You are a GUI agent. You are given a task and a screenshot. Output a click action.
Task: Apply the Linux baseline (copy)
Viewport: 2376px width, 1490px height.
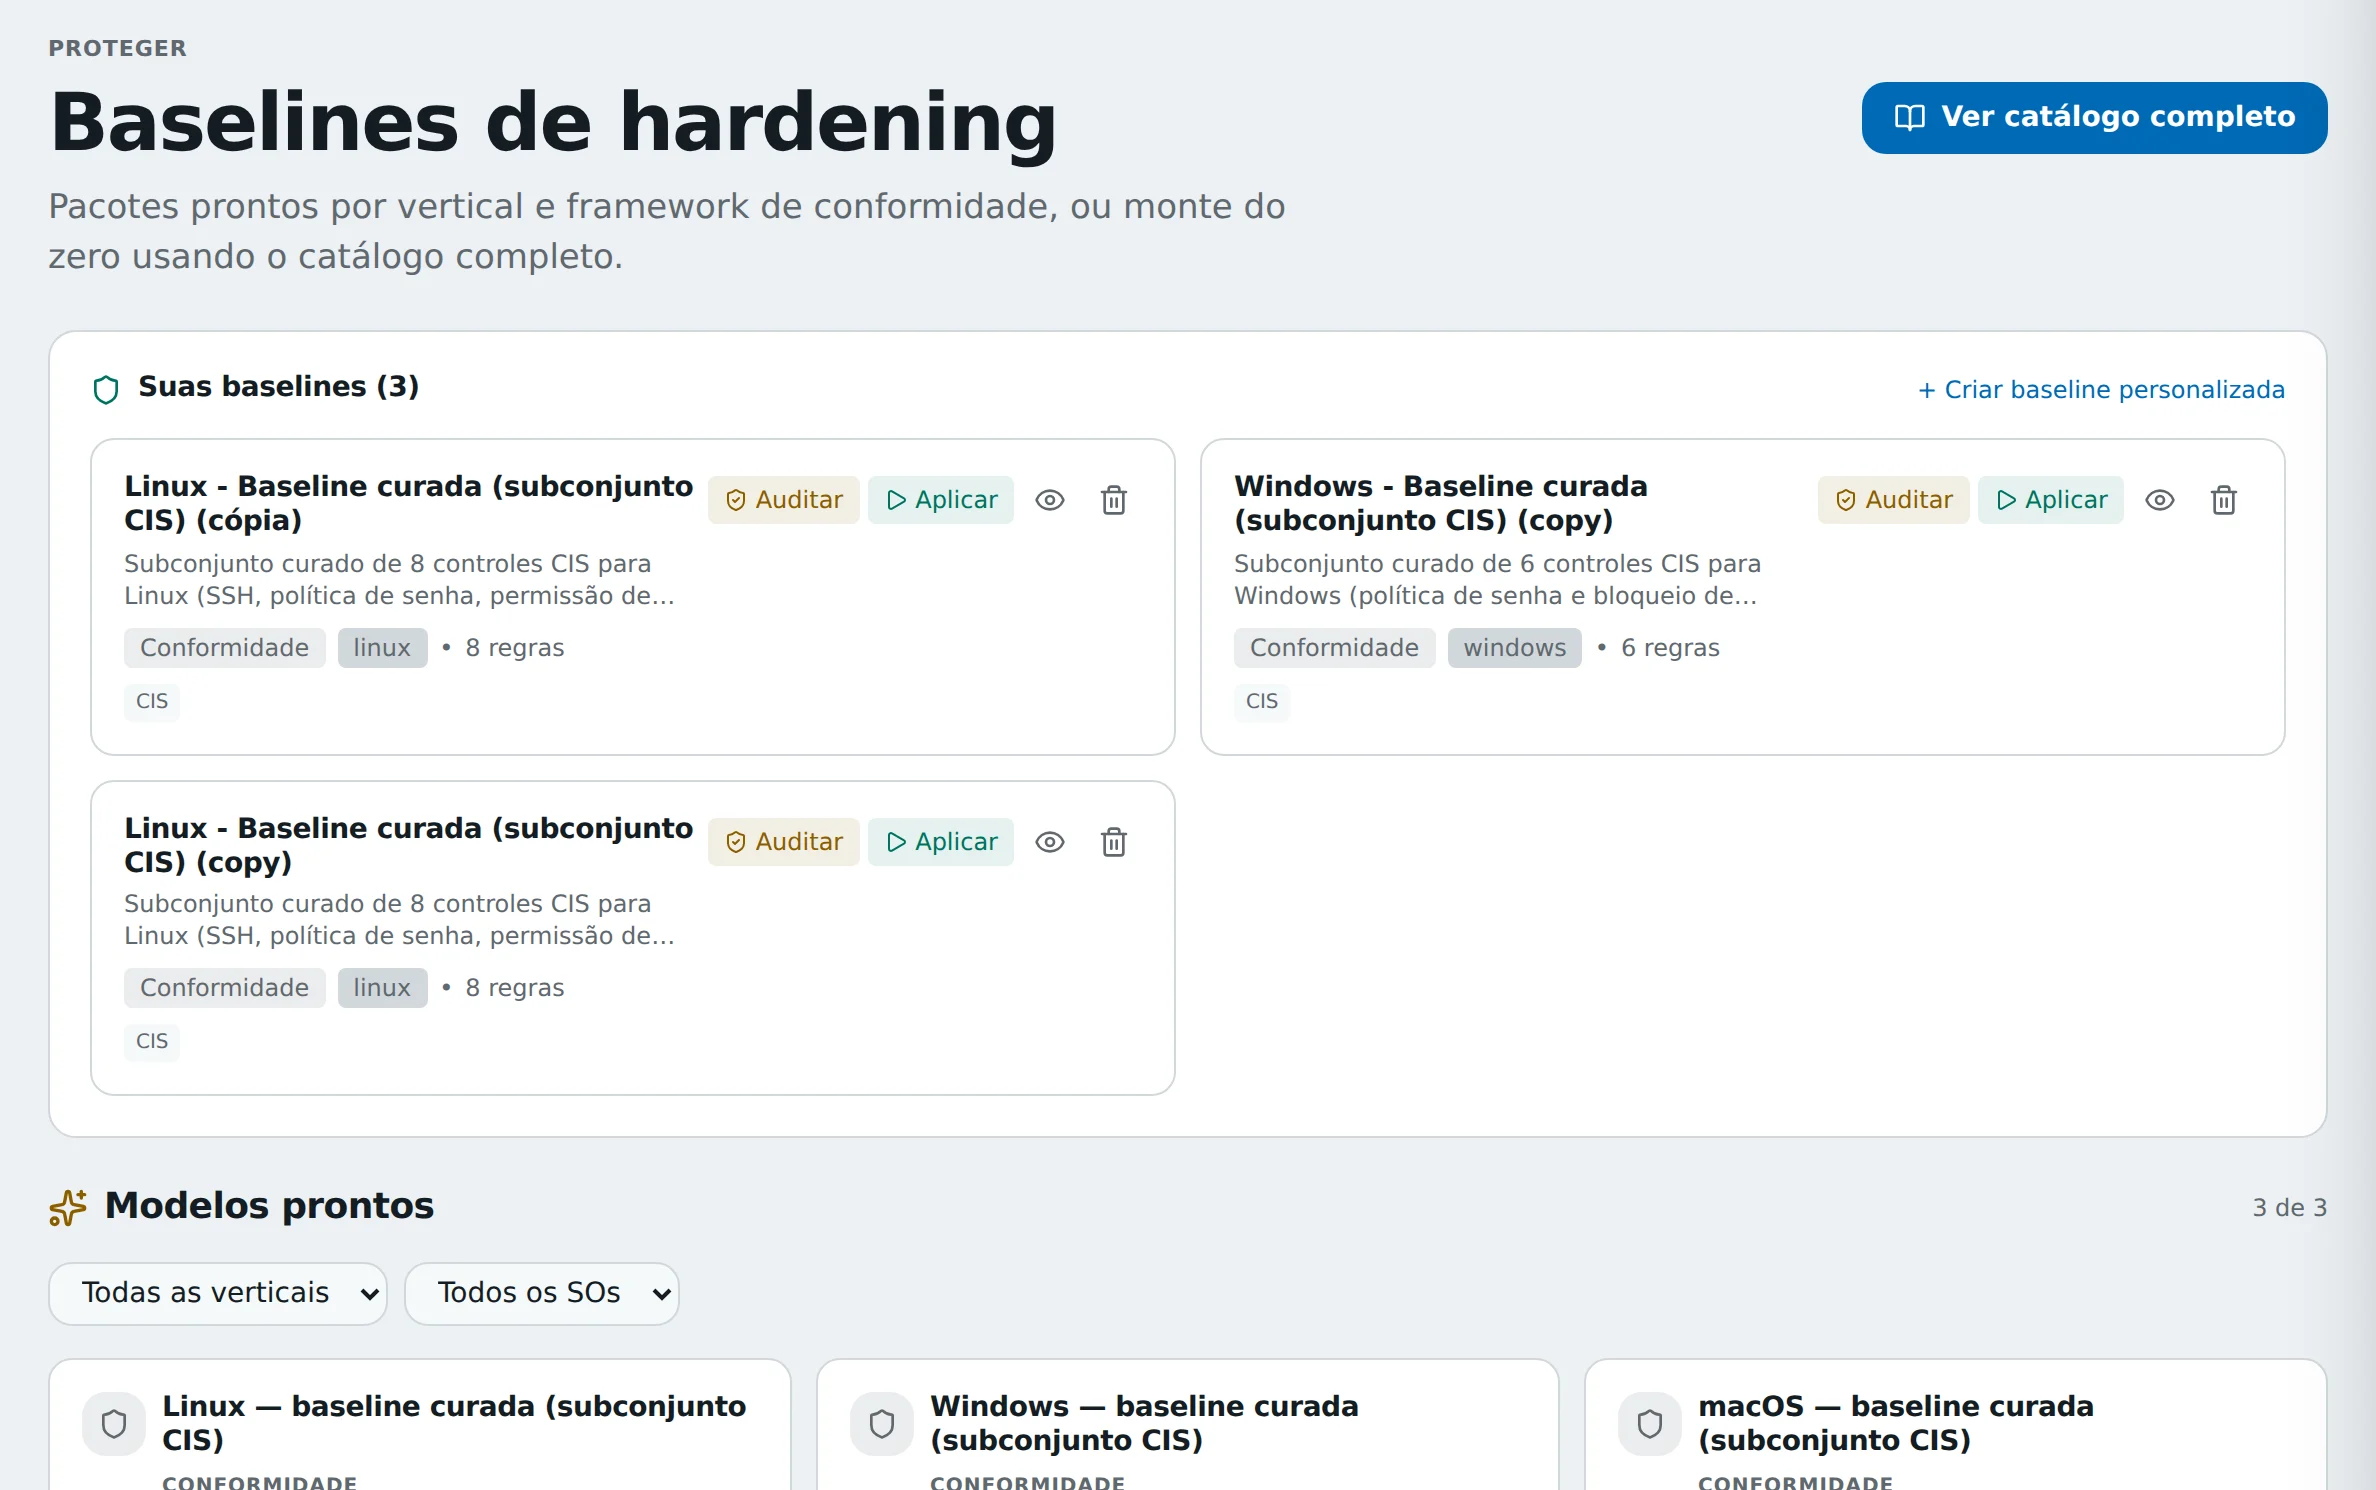(x=941, y=842)
